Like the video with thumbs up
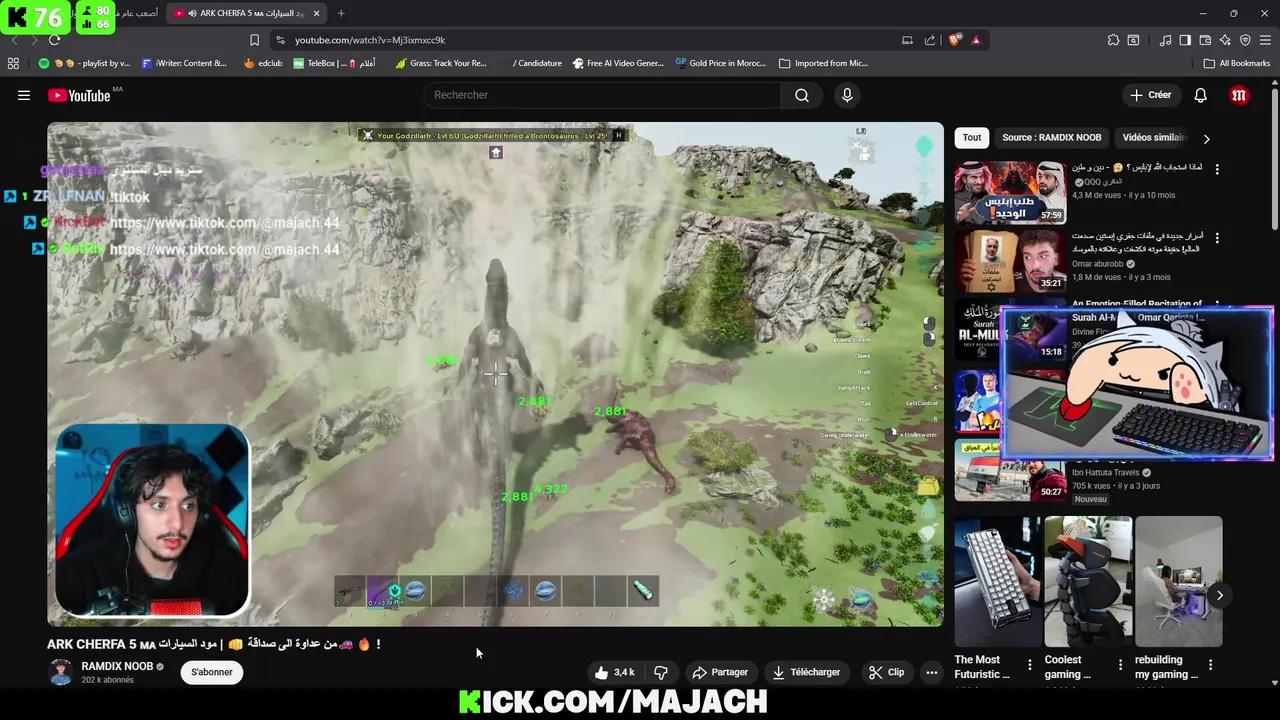Screen dimensions: 1280x720 coord(615,672)
